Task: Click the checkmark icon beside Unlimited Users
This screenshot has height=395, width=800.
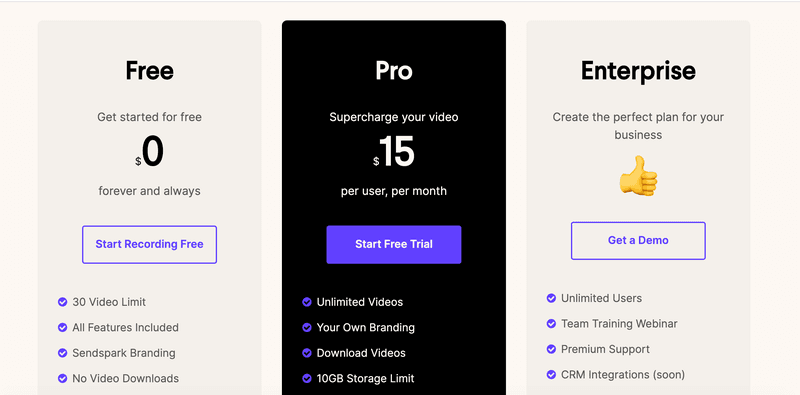Action: pyautogui.click(x=551, y=298)
